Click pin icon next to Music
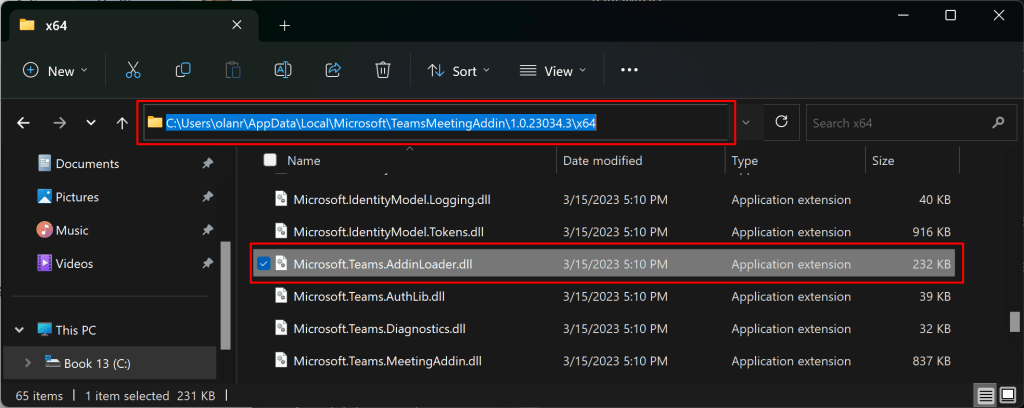The height and width of the screenshot is (408, 1024). coord(207,230)
